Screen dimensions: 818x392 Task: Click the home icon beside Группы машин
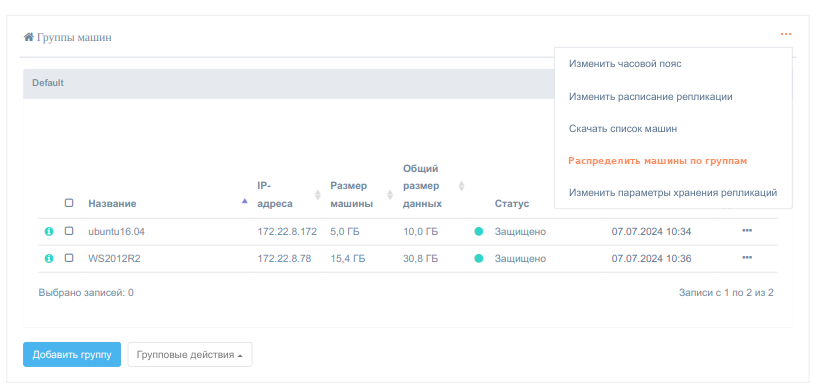click(29, 37)
